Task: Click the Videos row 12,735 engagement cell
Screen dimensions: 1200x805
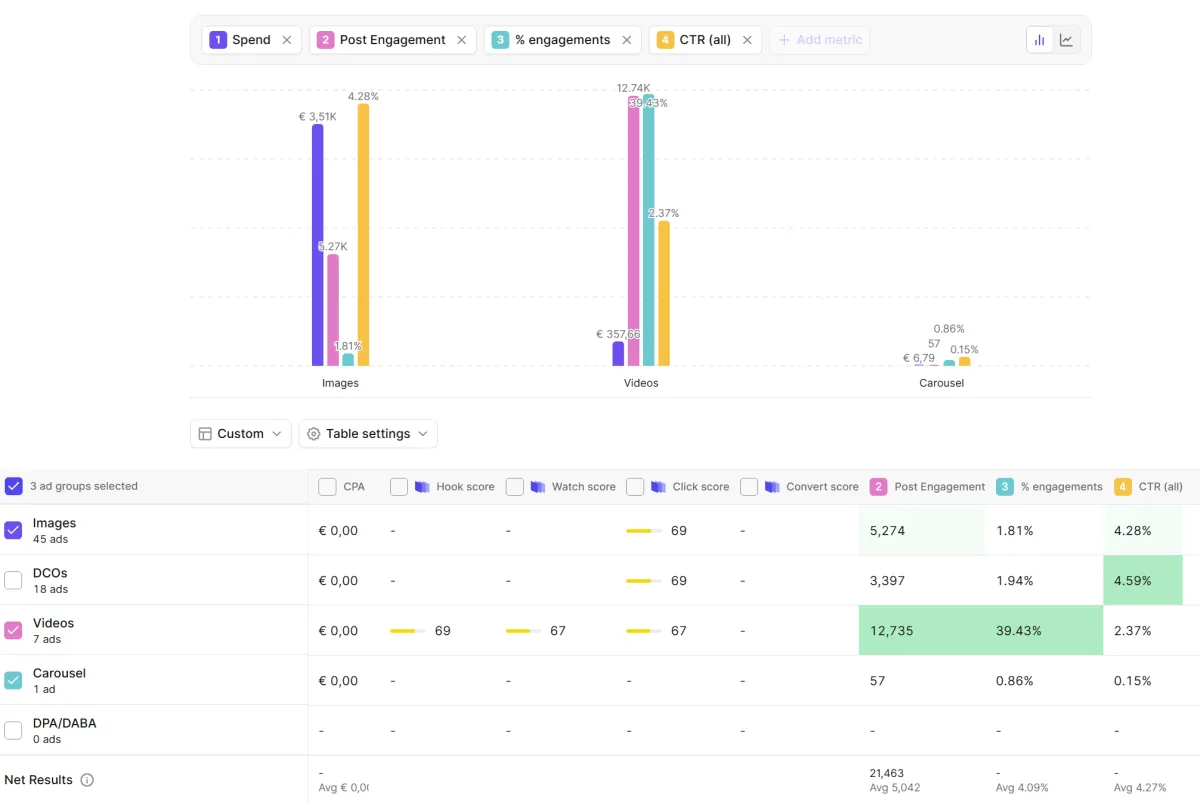Action: click(x=922, y=630)
